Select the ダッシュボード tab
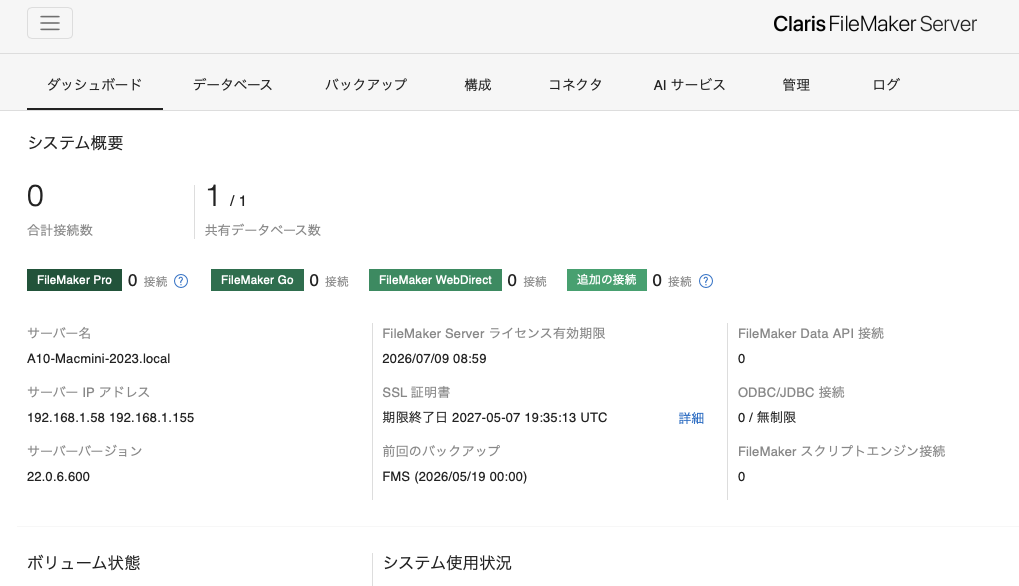The image size is (1019, 586). point(95,84)
